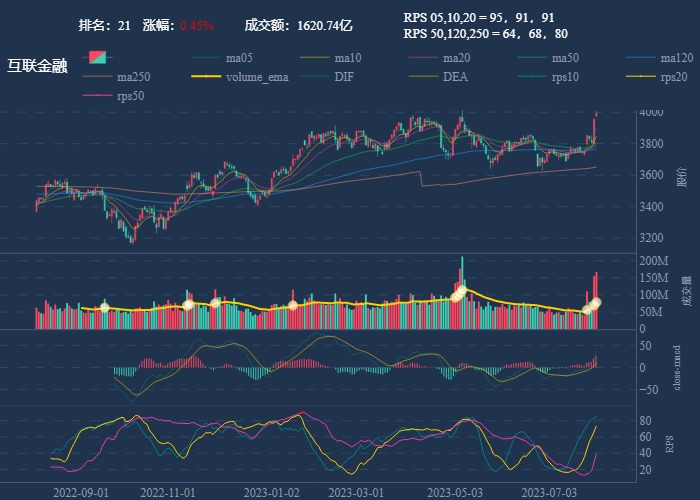Click the 股价 axis title
Image resolution: width=700 pixels, height=500 pixels.
coord(682,177)
